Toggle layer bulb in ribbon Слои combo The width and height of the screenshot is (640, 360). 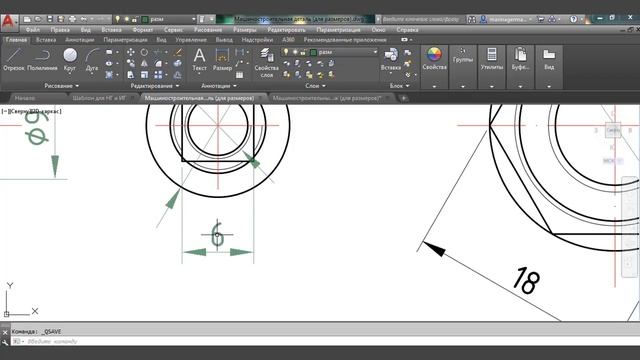(286, 52)
